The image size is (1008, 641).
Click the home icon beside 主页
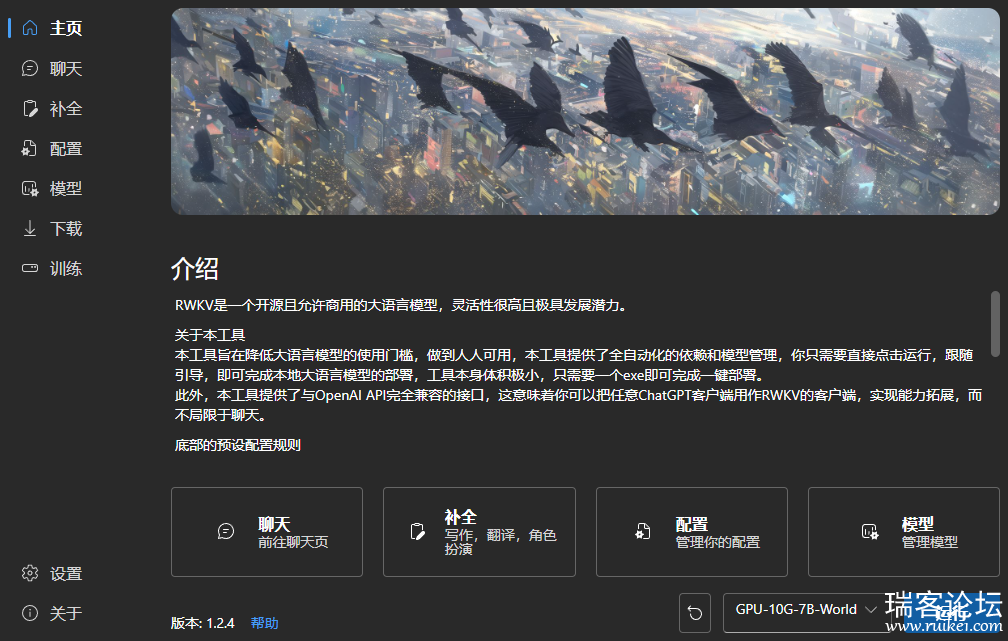30,28
